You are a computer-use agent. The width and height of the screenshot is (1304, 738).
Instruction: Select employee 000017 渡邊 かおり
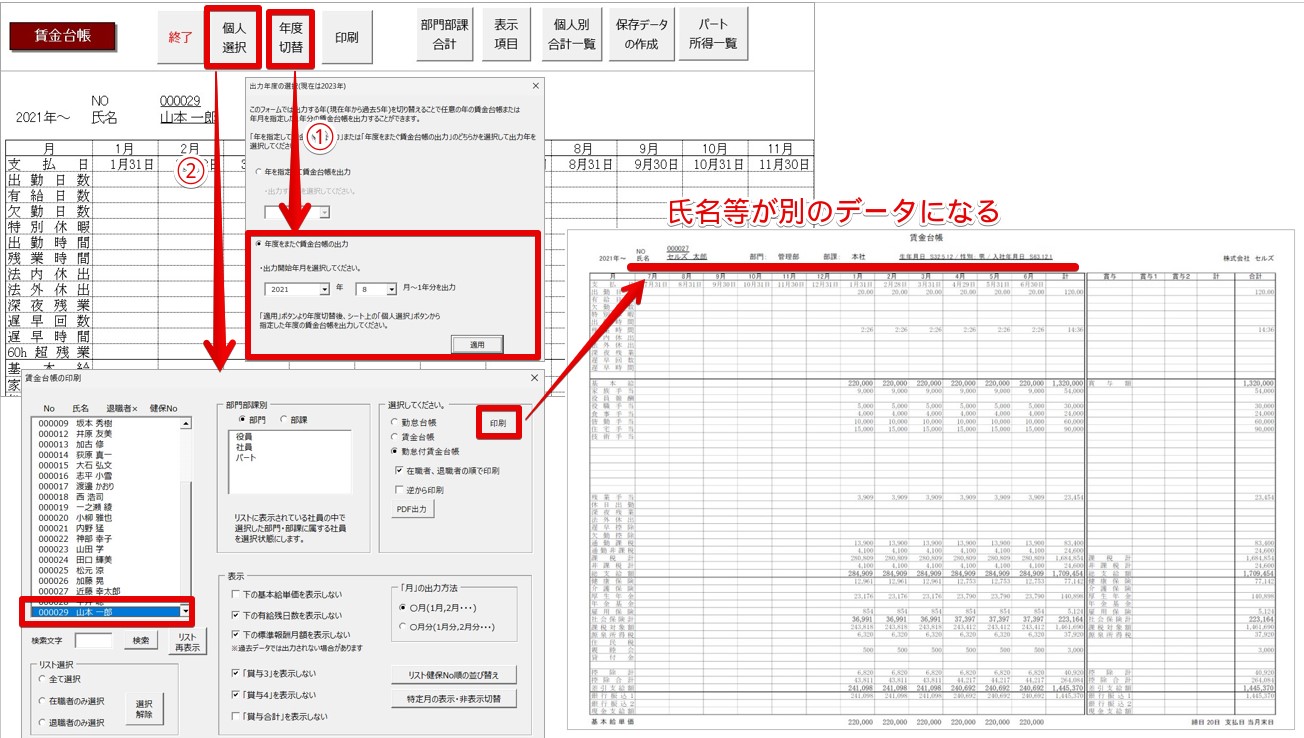point(107,487)
